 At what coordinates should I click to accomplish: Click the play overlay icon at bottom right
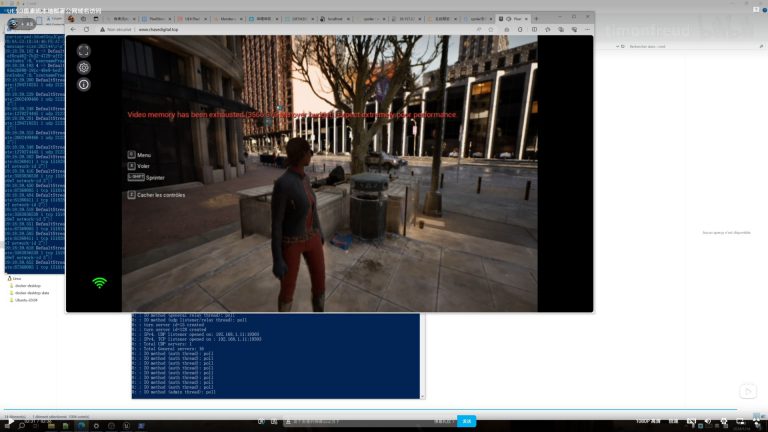click(x=748, y=391)
